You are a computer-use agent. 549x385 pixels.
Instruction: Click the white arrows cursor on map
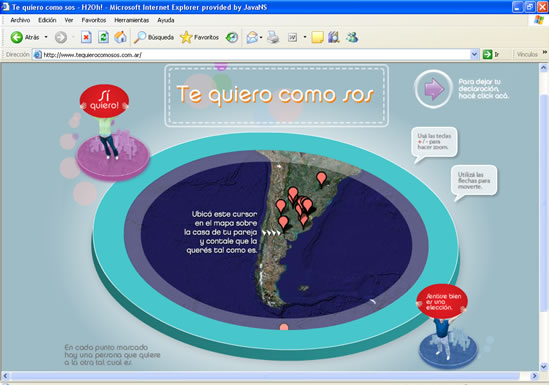[x=272, y=232]
